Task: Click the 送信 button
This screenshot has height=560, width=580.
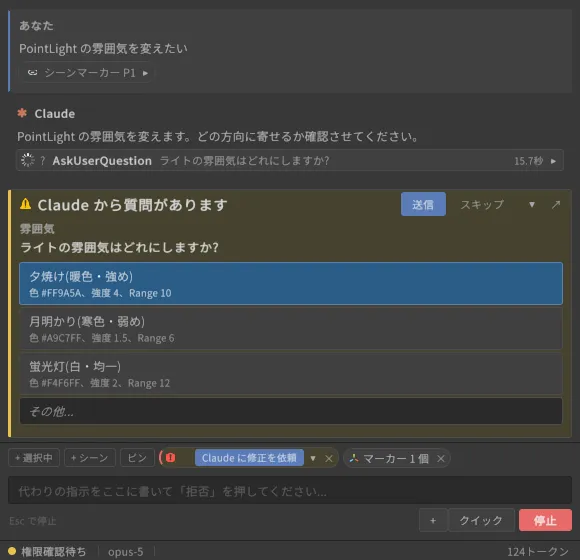Action: [x=423, y=204]
